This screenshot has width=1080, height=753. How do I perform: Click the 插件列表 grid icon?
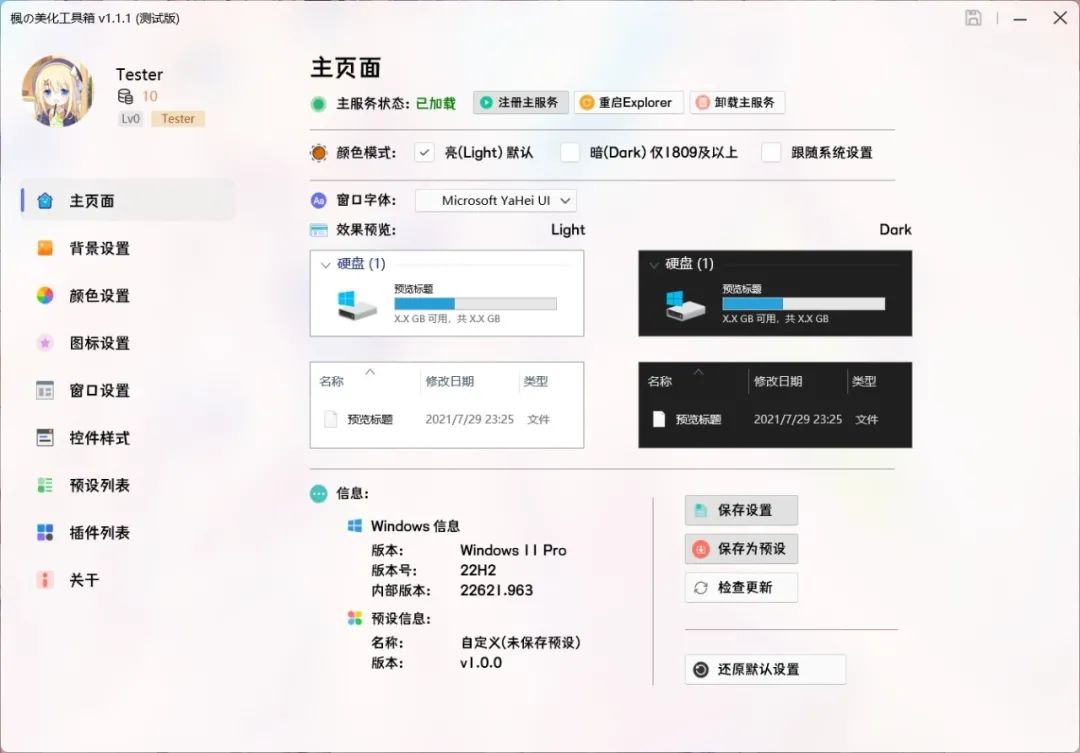[x=45, y=532]
